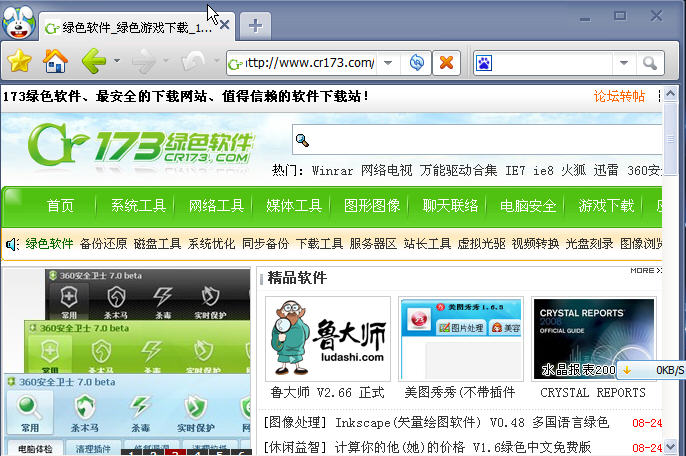Expand the search engine box dropdown
Viewport: 686px width, 456px height.
624,63
